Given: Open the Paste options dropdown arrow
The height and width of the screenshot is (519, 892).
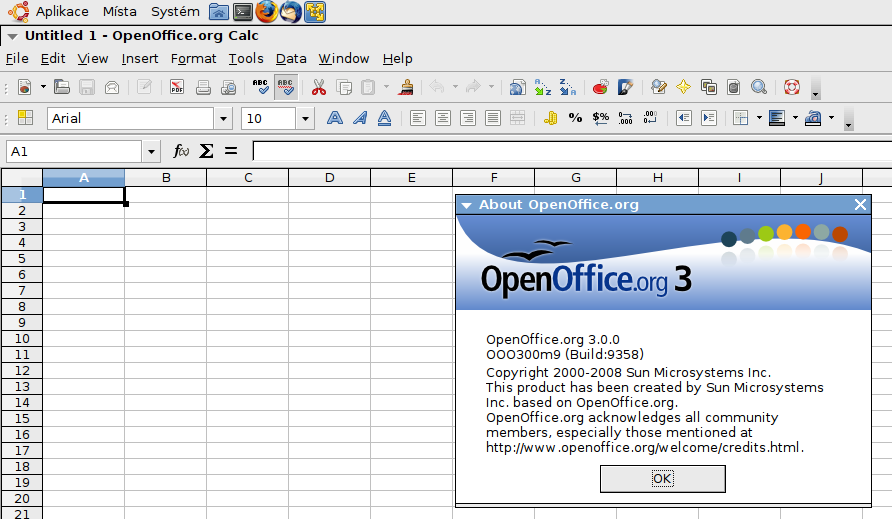Looking at the screenshot, I should [386, 87].
